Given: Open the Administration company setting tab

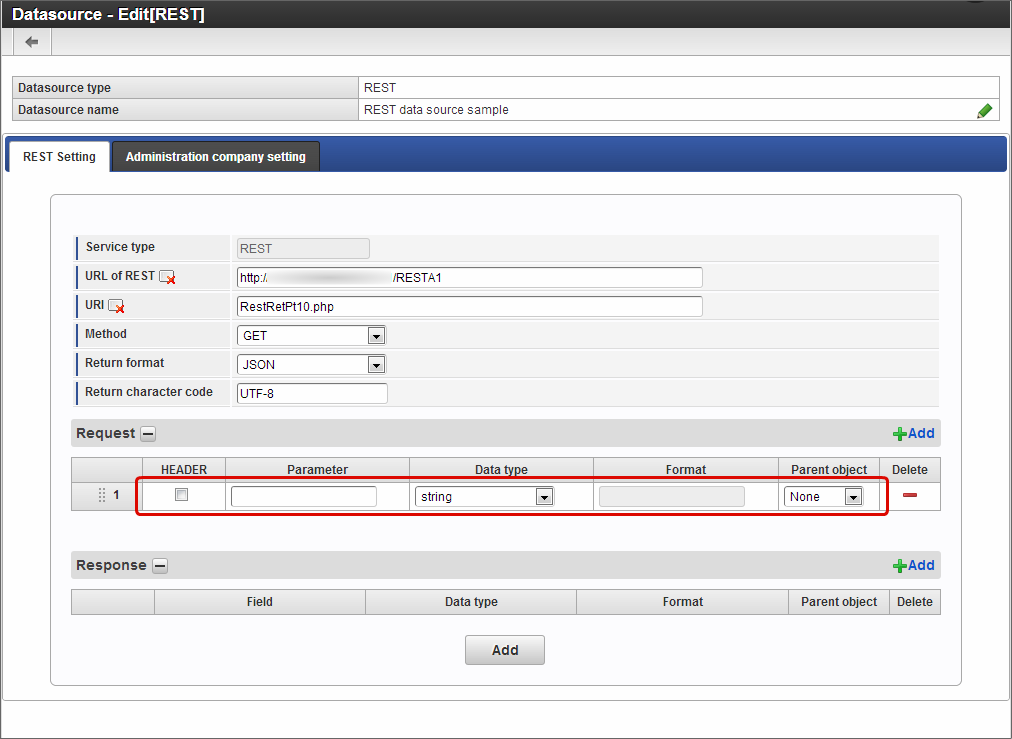Looking at the screenshot, I should point(216,157).
